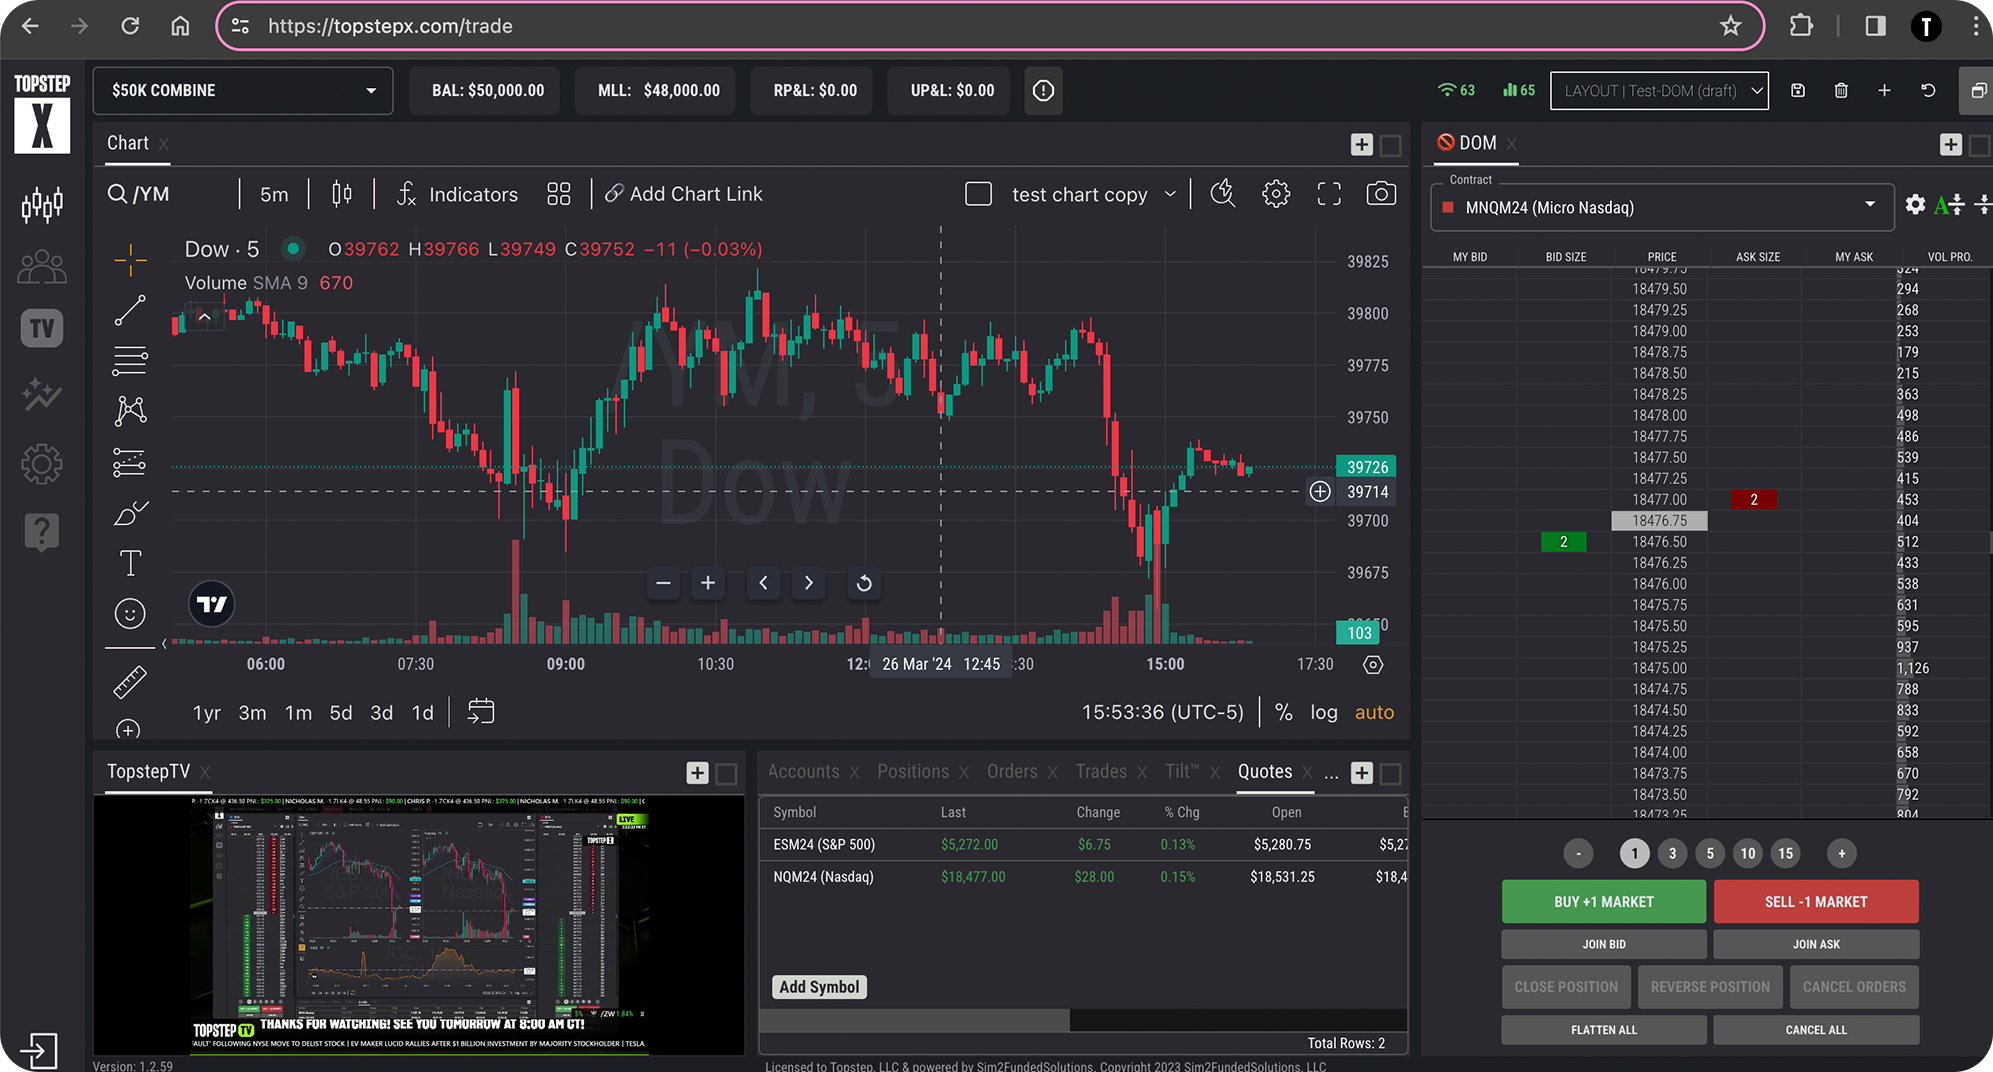Enter fullscreen chart mode
Screen dimensions: 1993x1072
pyautogui.click(x=1328, y=194)
